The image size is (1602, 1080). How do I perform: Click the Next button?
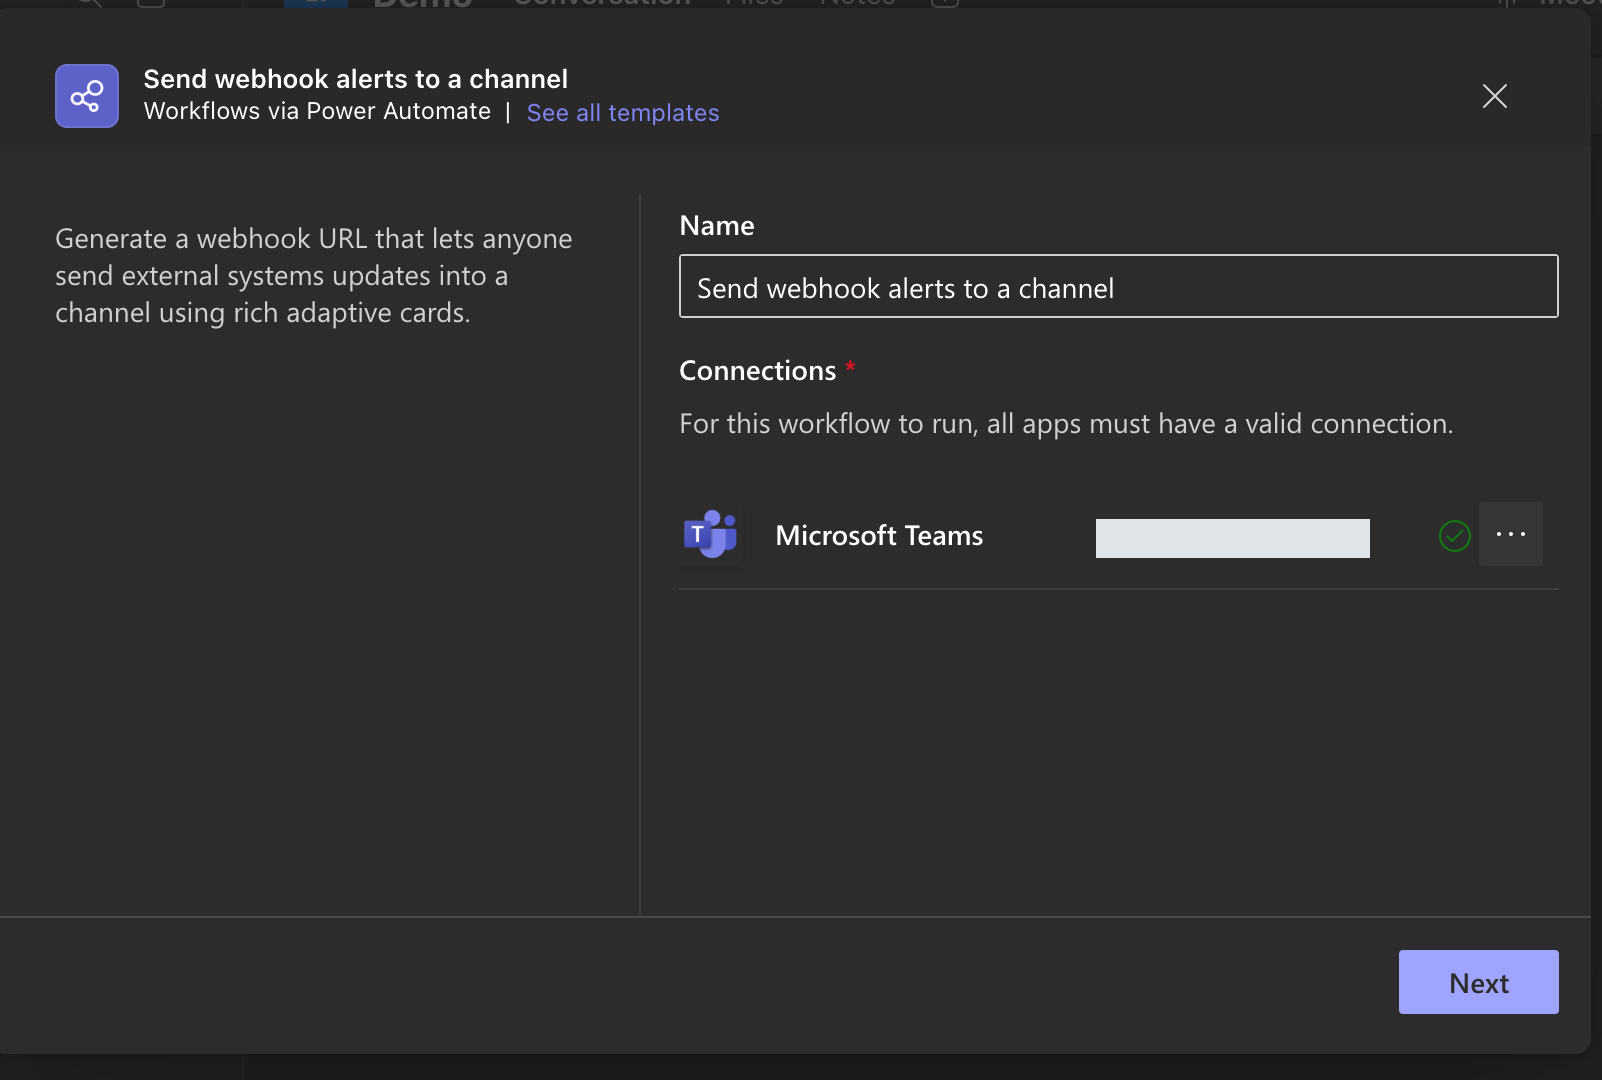1478,982
